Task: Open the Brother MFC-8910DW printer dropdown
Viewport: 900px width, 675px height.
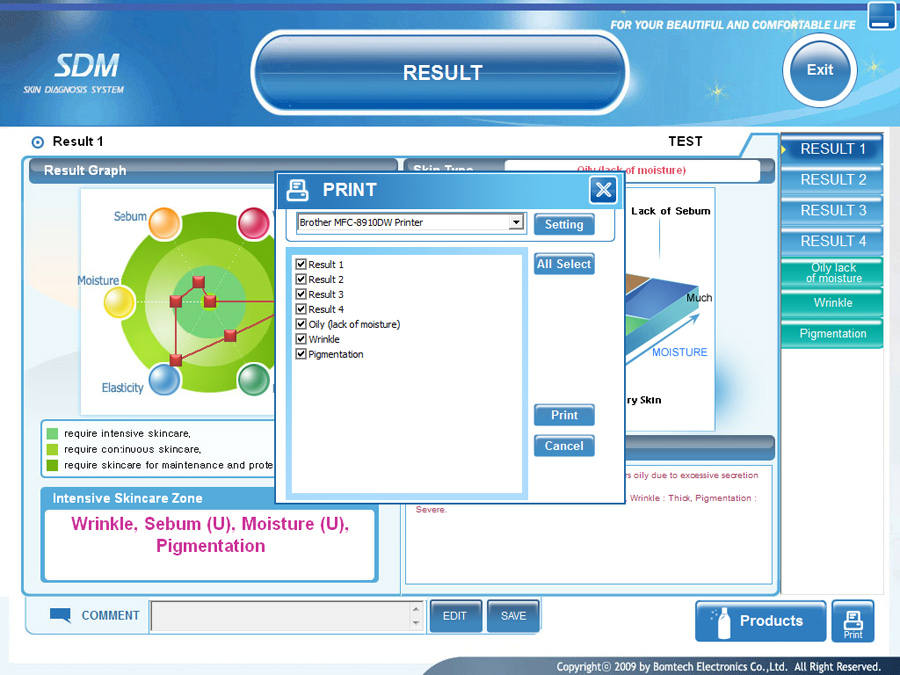Action: (x=516, y=223)
